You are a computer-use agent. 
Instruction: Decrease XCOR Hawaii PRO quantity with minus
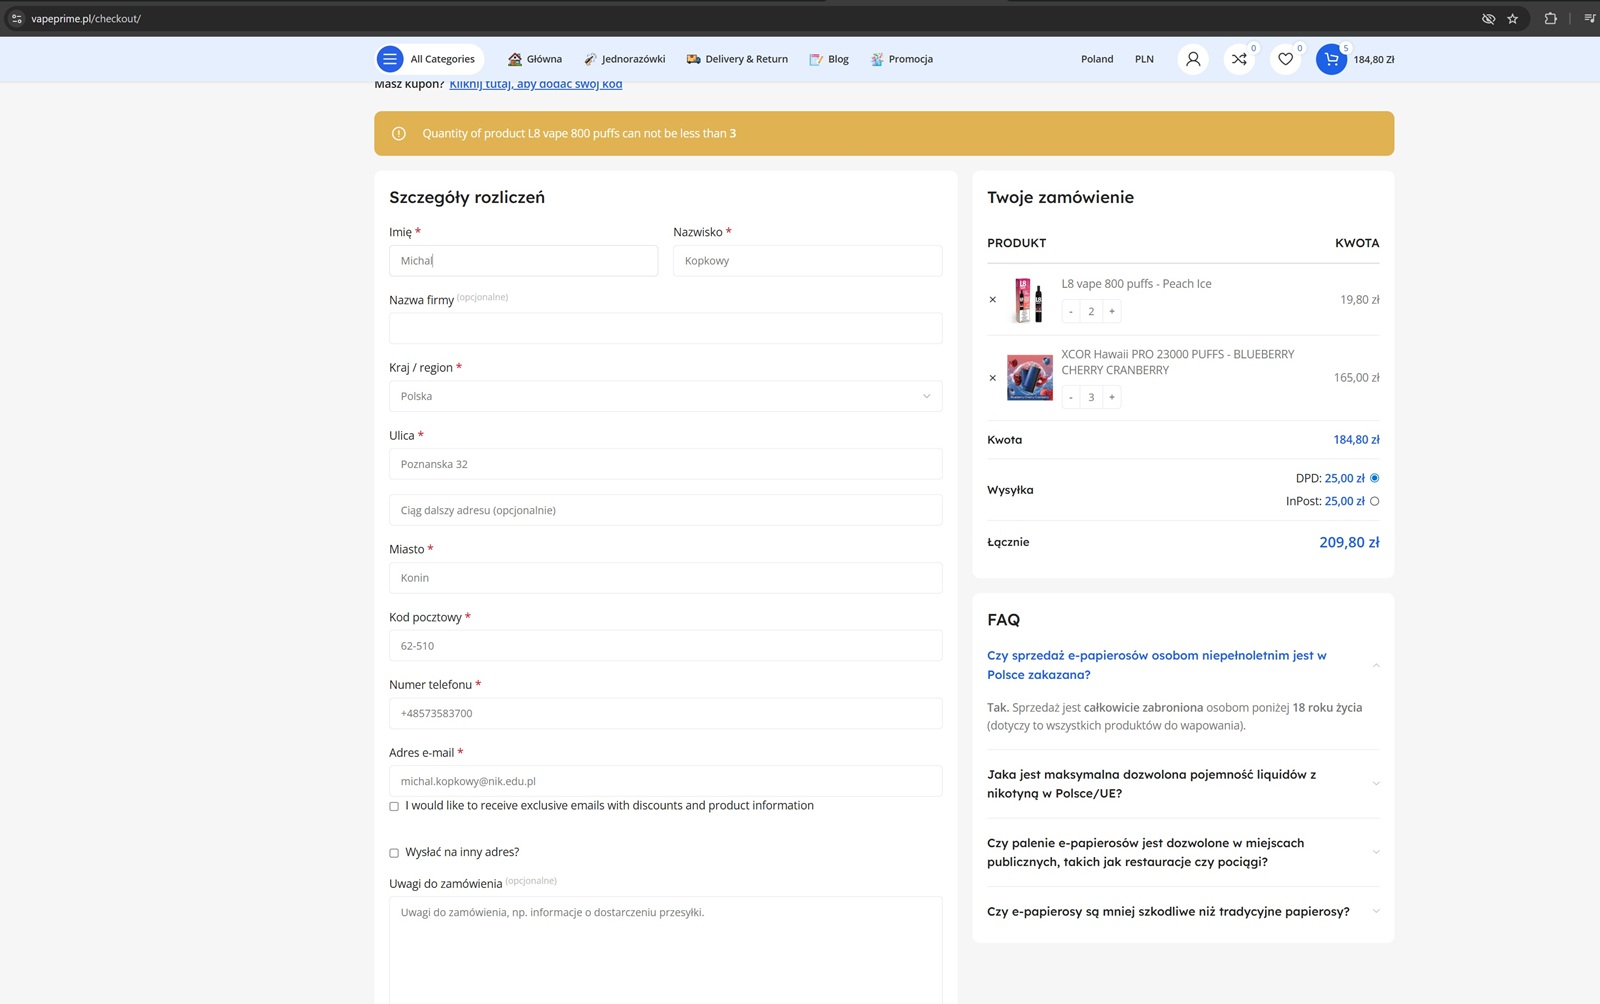click(1071, 398)
